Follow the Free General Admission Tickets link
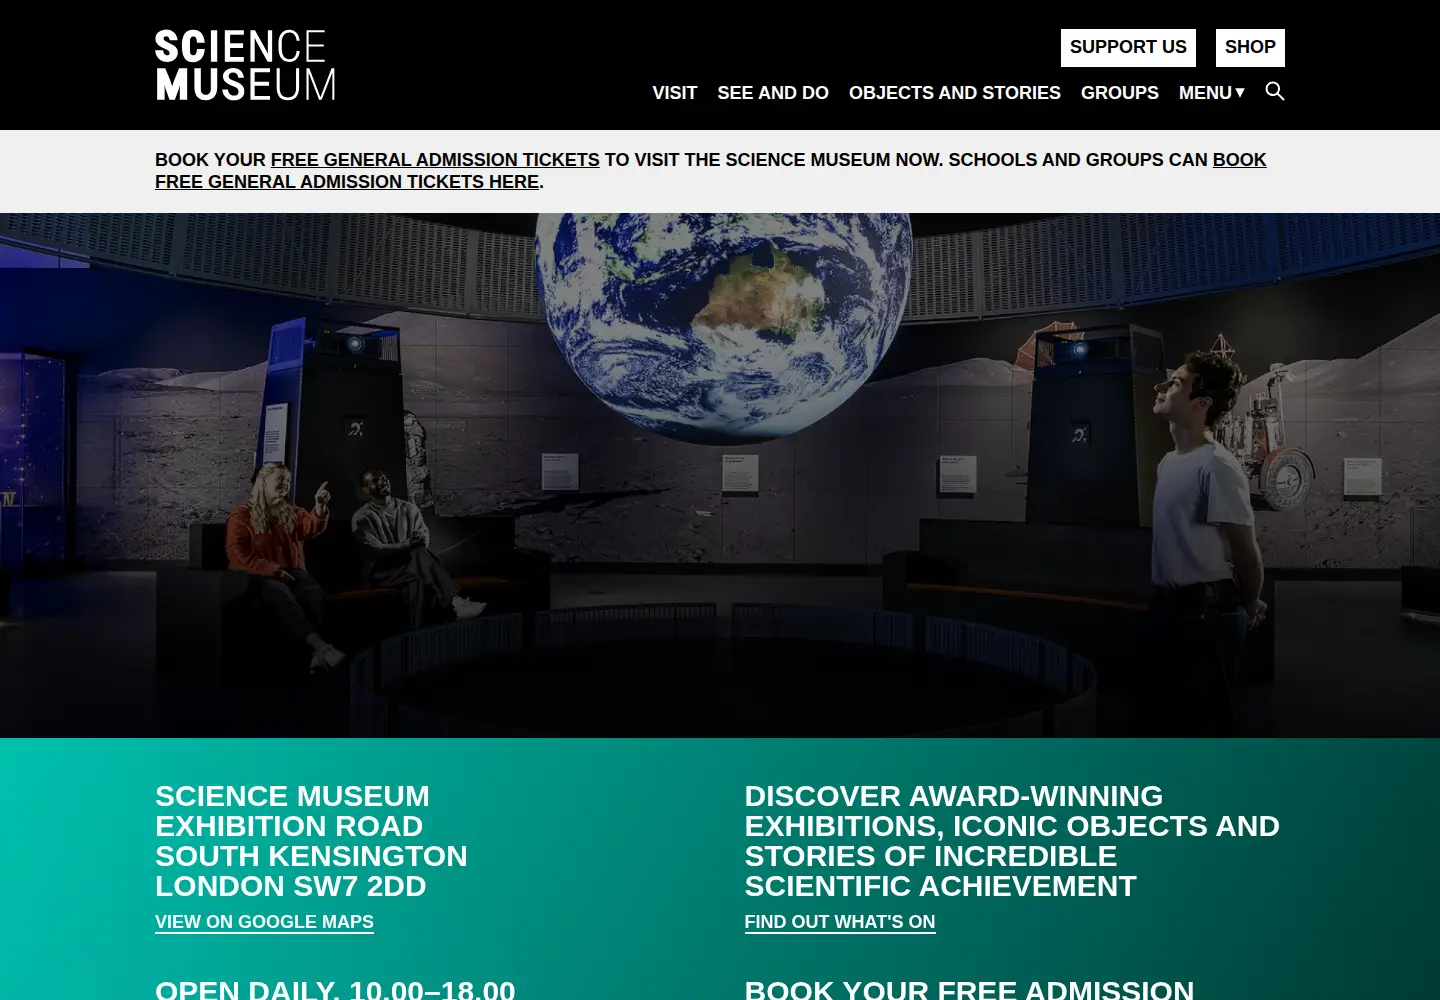 435,160
